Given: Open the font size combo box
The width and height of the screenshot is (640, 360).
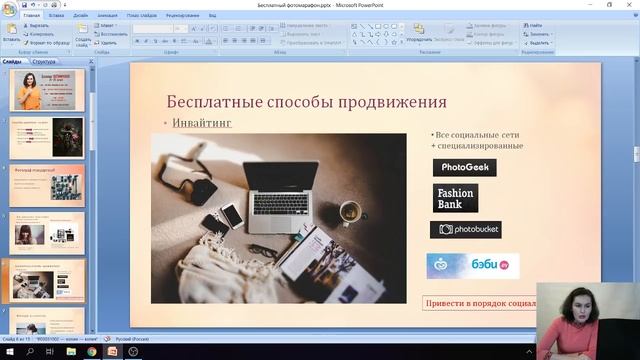Looking at the screenshot, I should pos(180,29).
